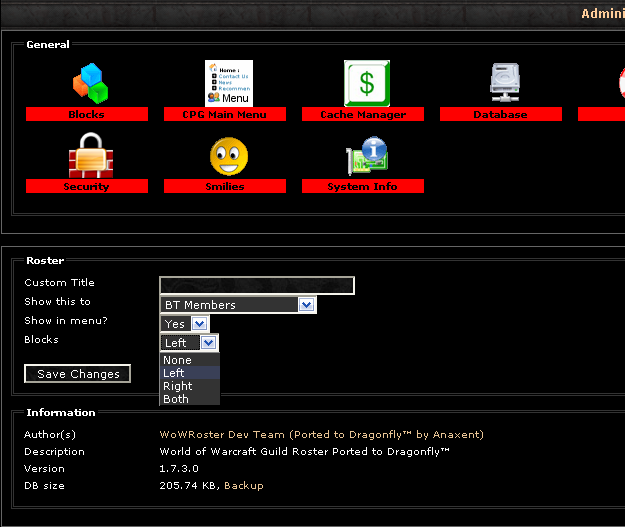
Task: Choose Right in the Blocks list
Action: point(178,386)
